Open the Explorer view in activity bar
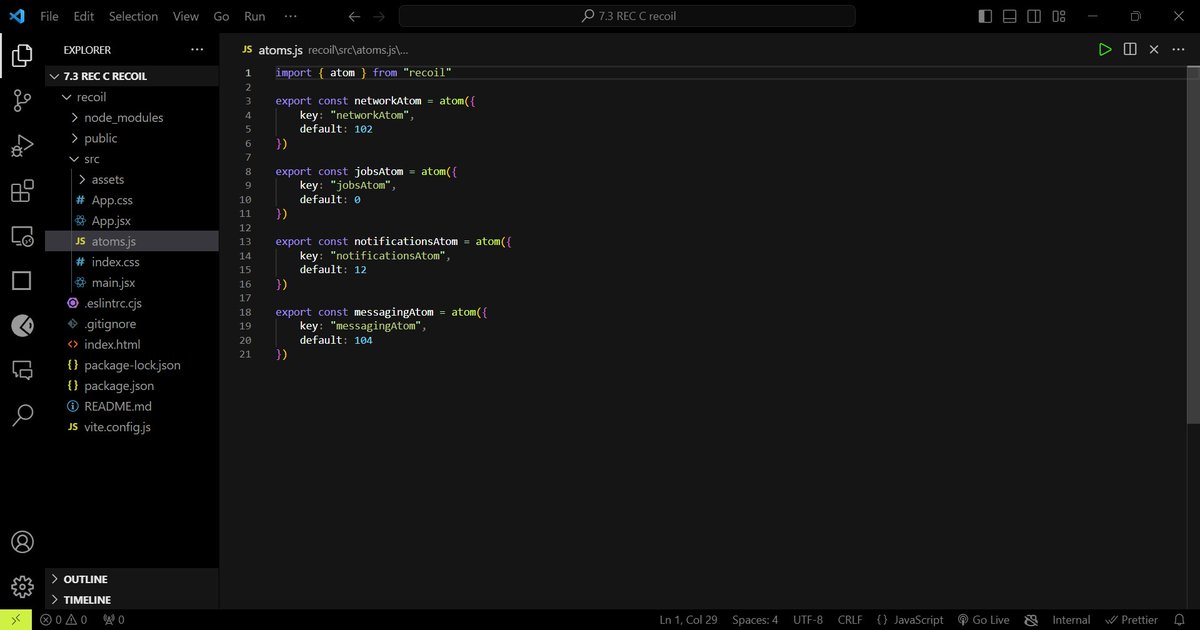The height and width of the screenshot is (630, 1200). [22, 56]
